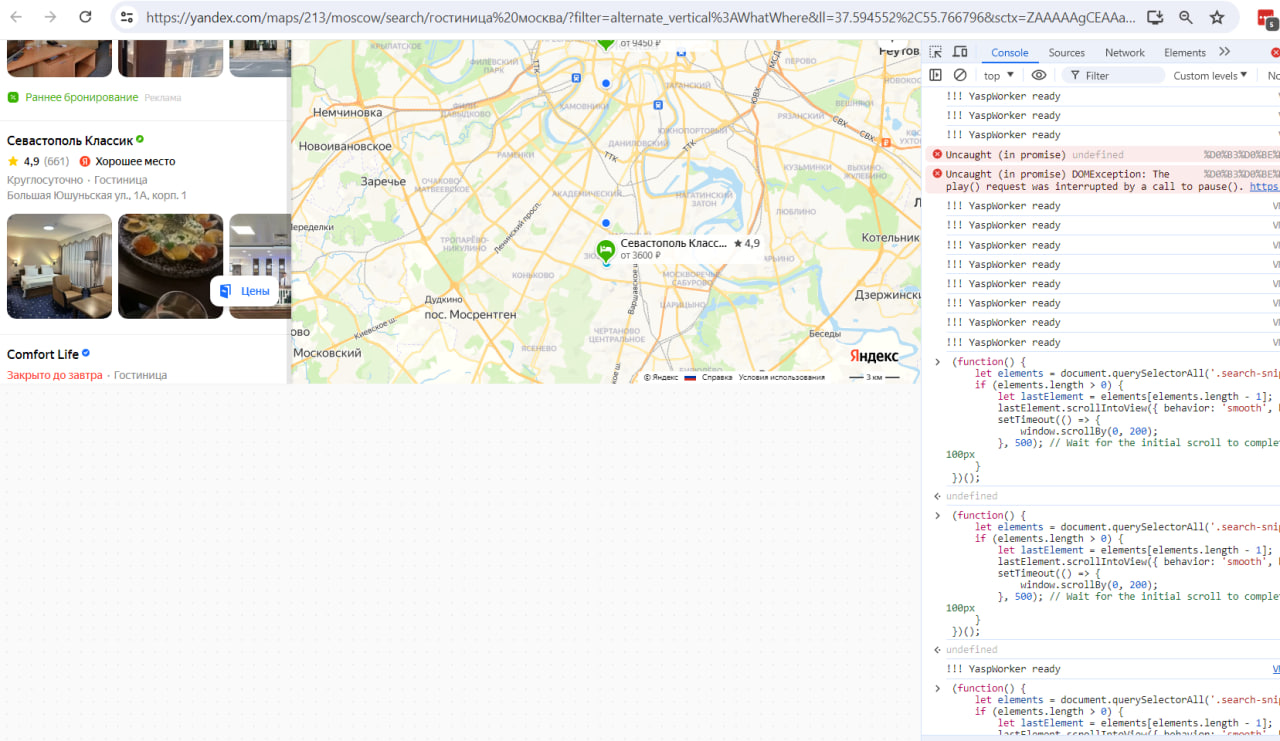Reload the page with the refresh icon
This screenshot has height=741, width=1280.
(x=84, y=16)
